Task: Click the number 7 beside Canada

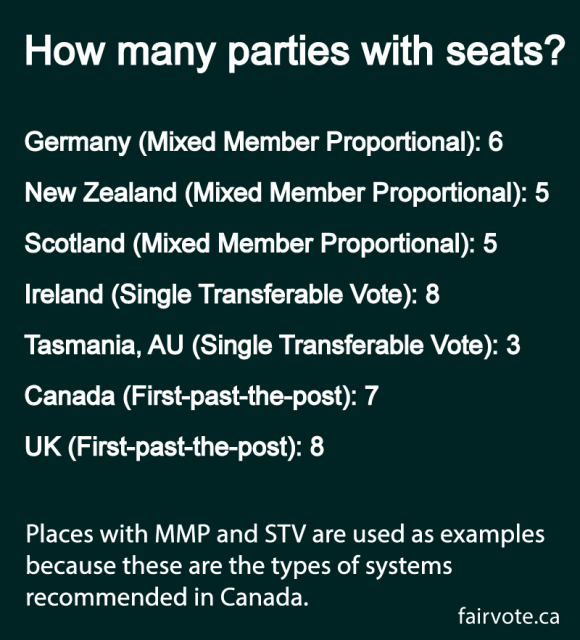Action: (371, 396)
